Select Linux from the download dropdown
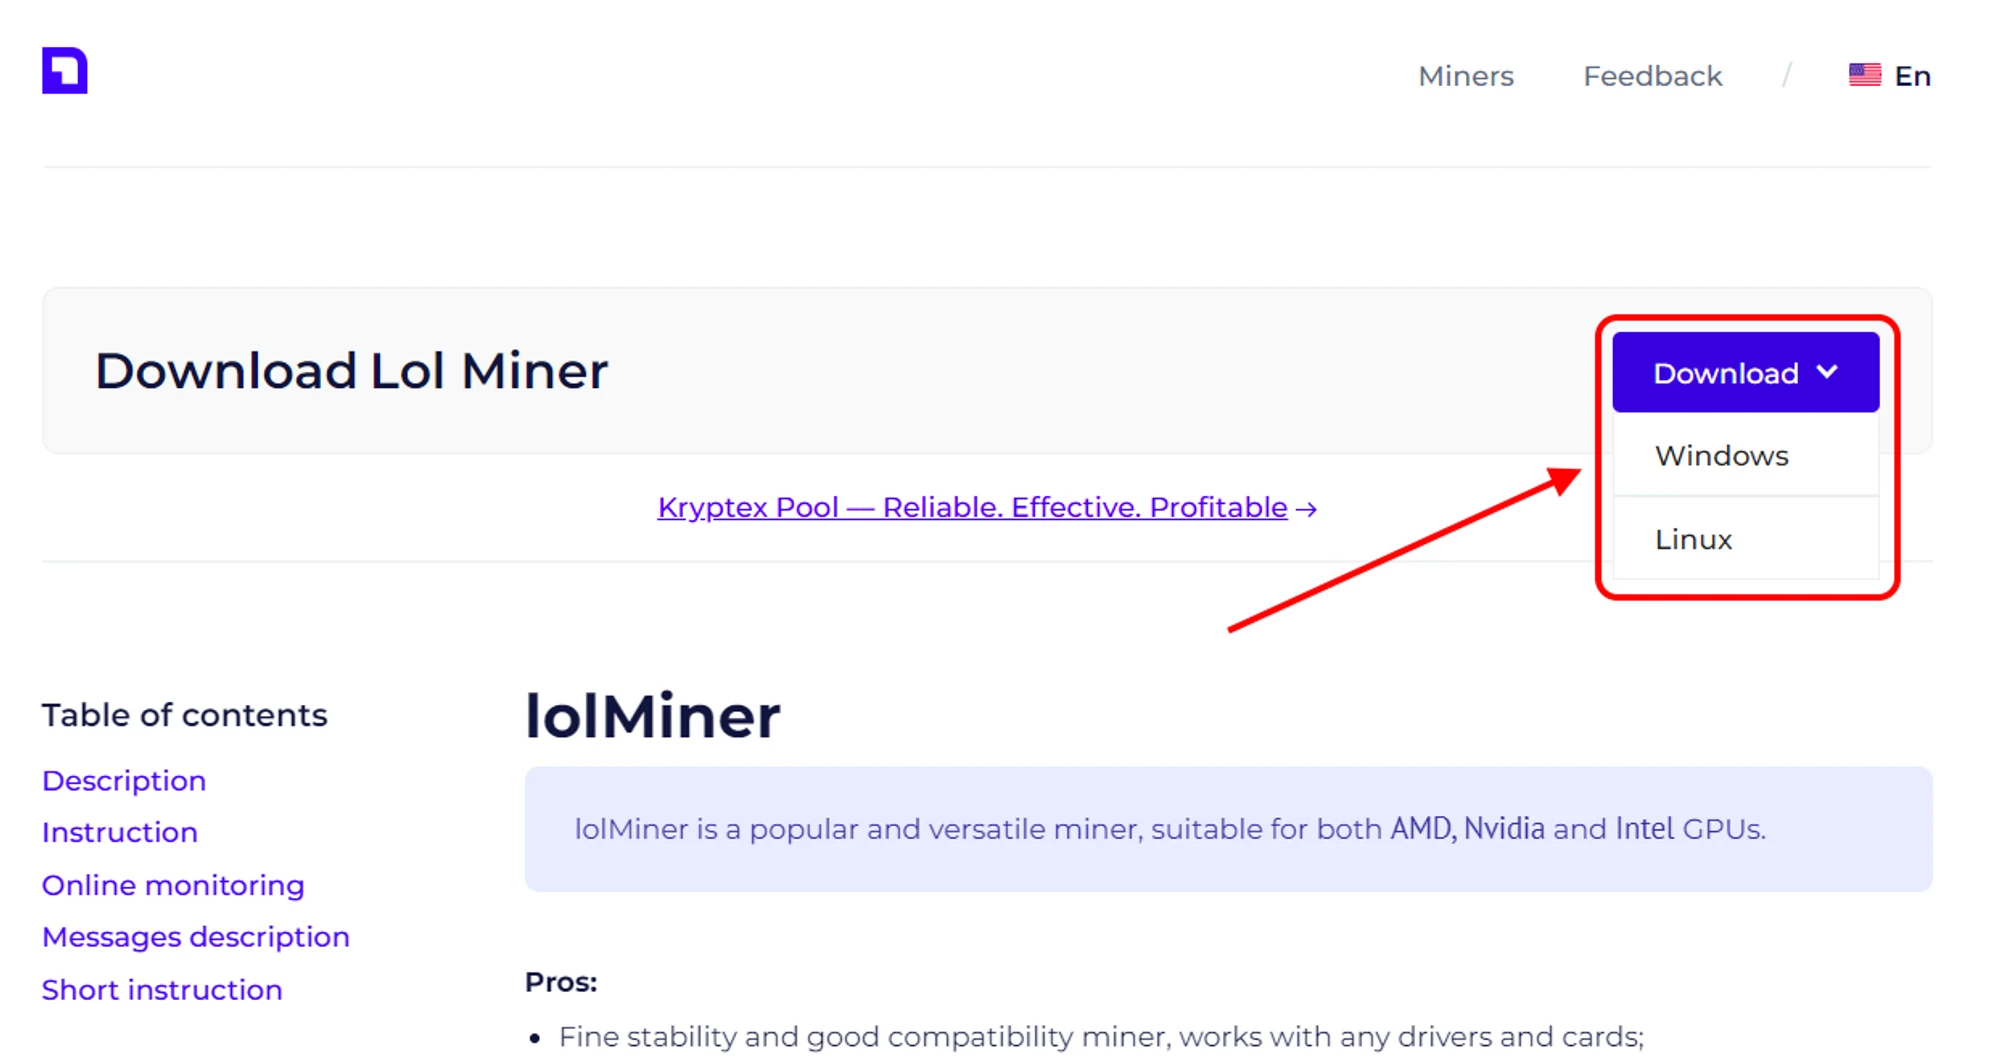The width and height of the screenshot is (2000, 1057). point(1693,540)
